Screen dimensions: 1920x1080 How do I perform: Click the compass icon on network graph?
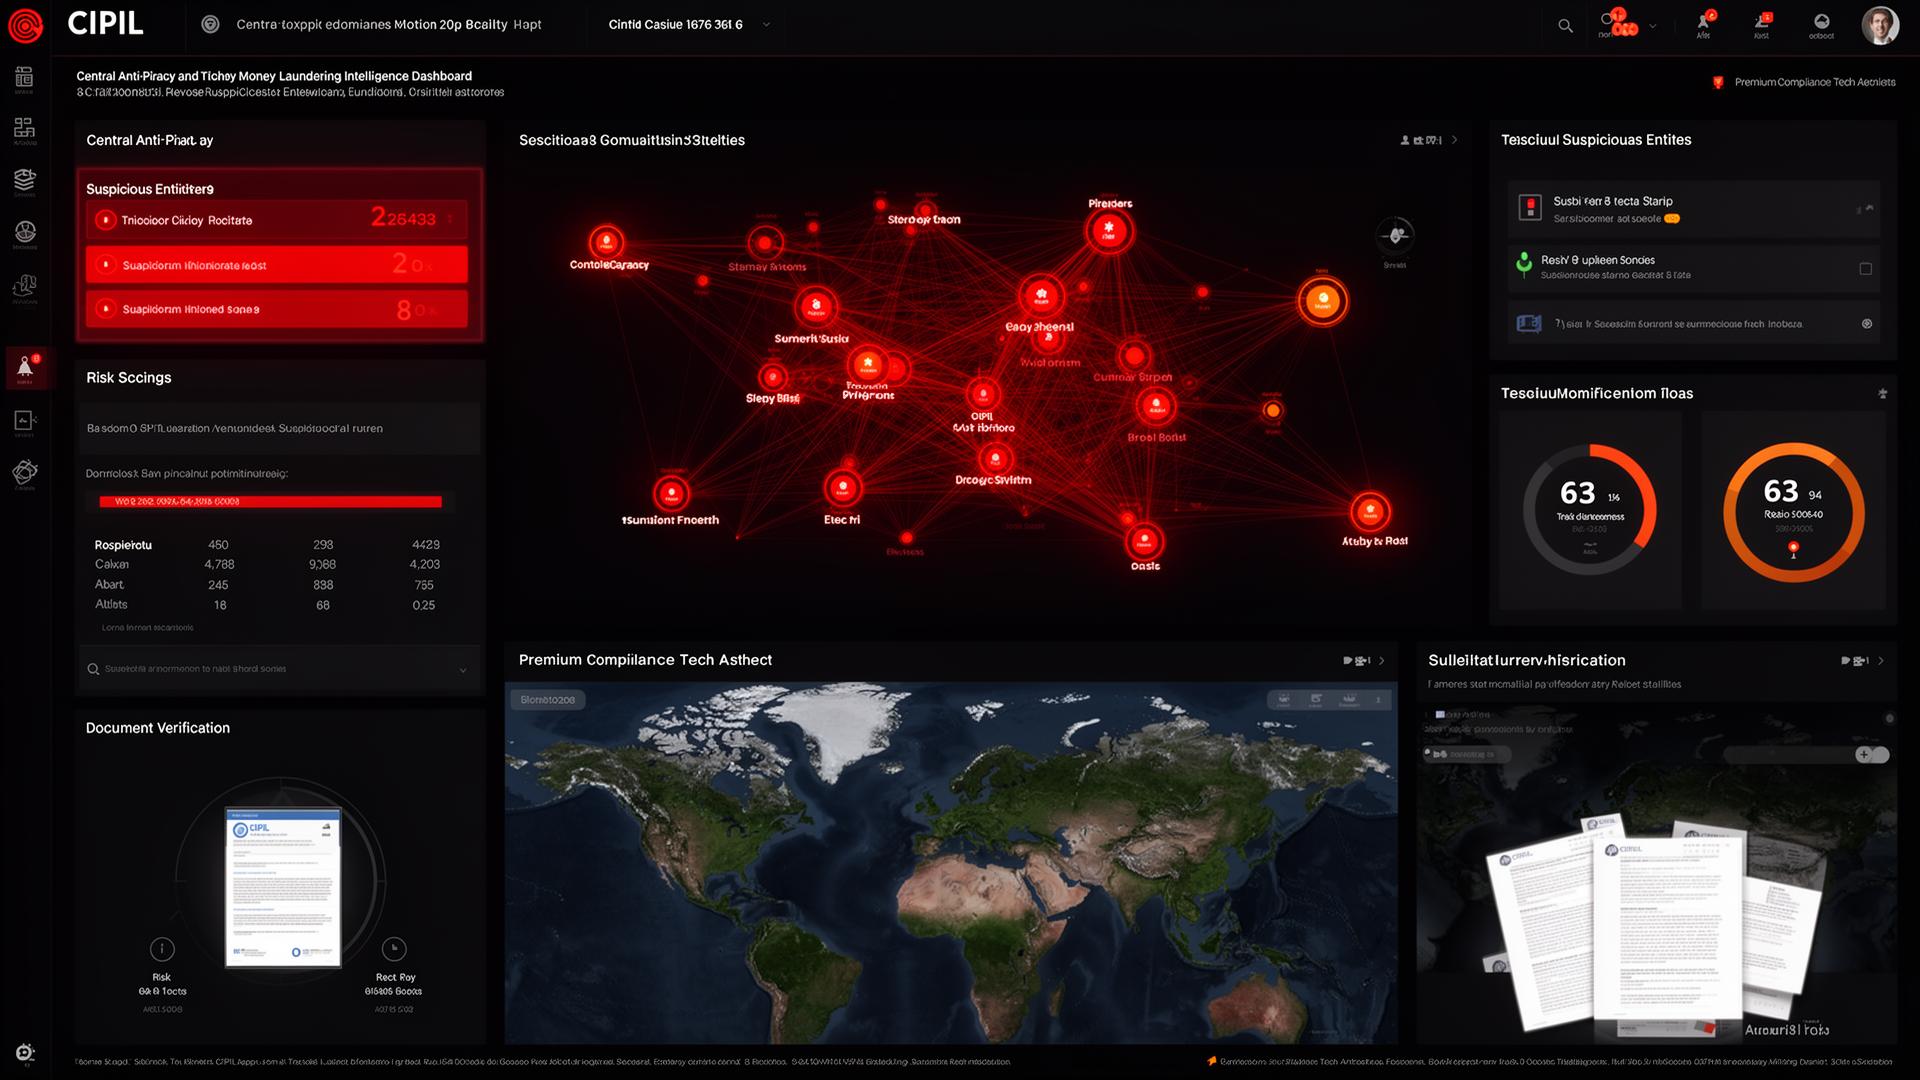coord(1395,236)
